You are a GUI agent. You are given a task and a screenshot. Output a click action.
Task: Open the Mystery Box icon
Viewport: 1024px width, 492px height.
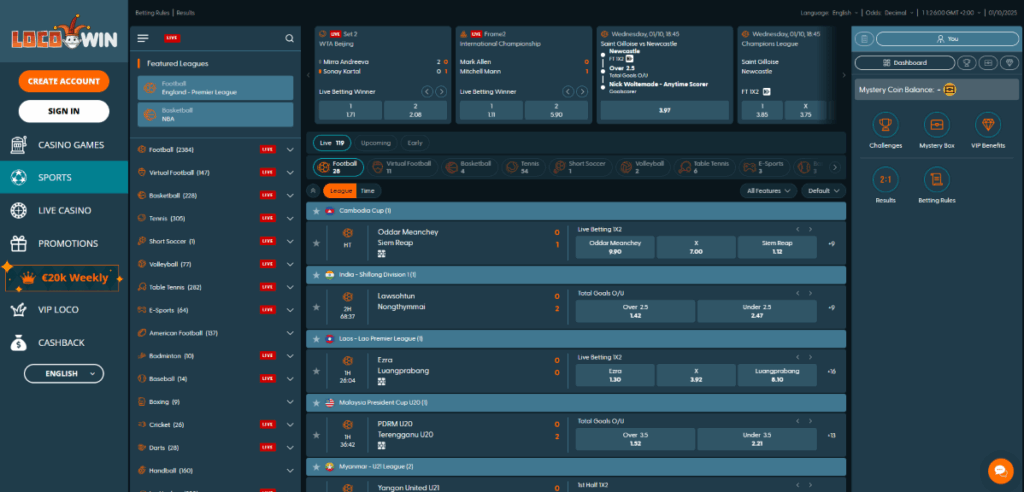click(x=937, y=126)
